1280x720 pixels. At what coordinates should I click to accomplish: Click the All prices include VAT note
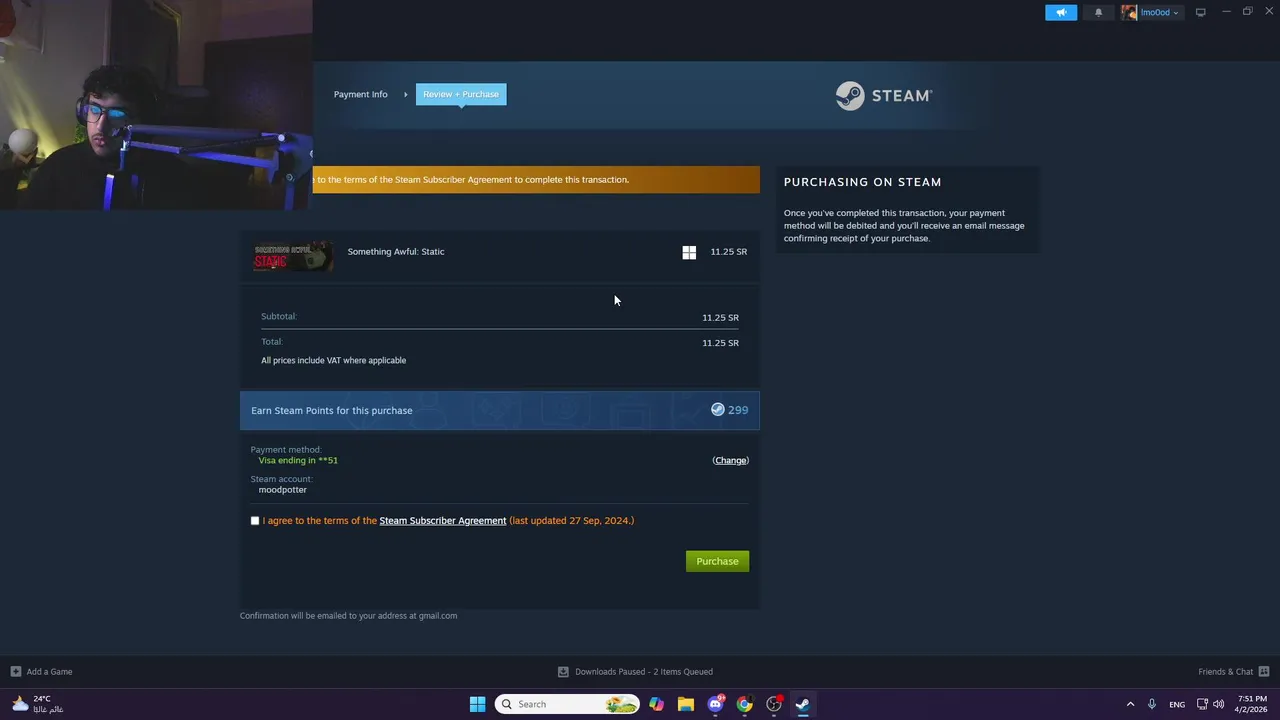click(x=333, y=361)
